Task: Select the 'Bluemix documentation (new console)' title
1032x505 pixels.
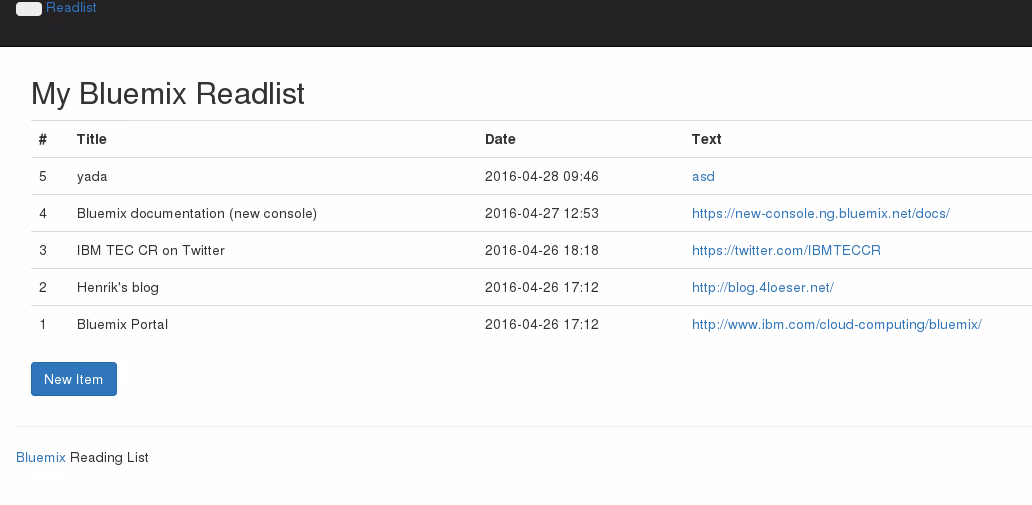Action: [x=196, y=213]
